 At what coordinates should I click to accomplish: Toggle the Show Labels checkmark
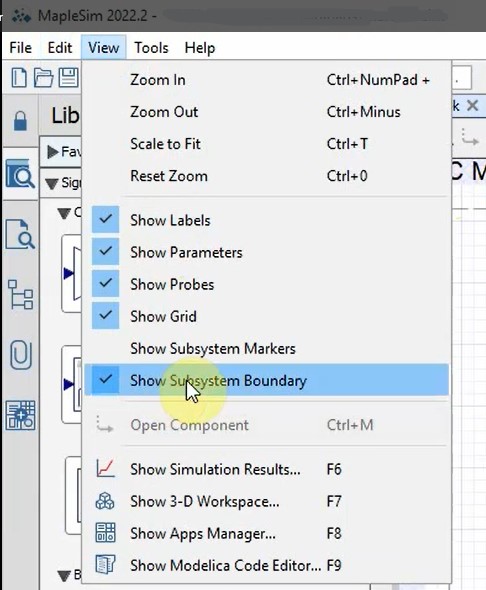(x=106, y=219)
